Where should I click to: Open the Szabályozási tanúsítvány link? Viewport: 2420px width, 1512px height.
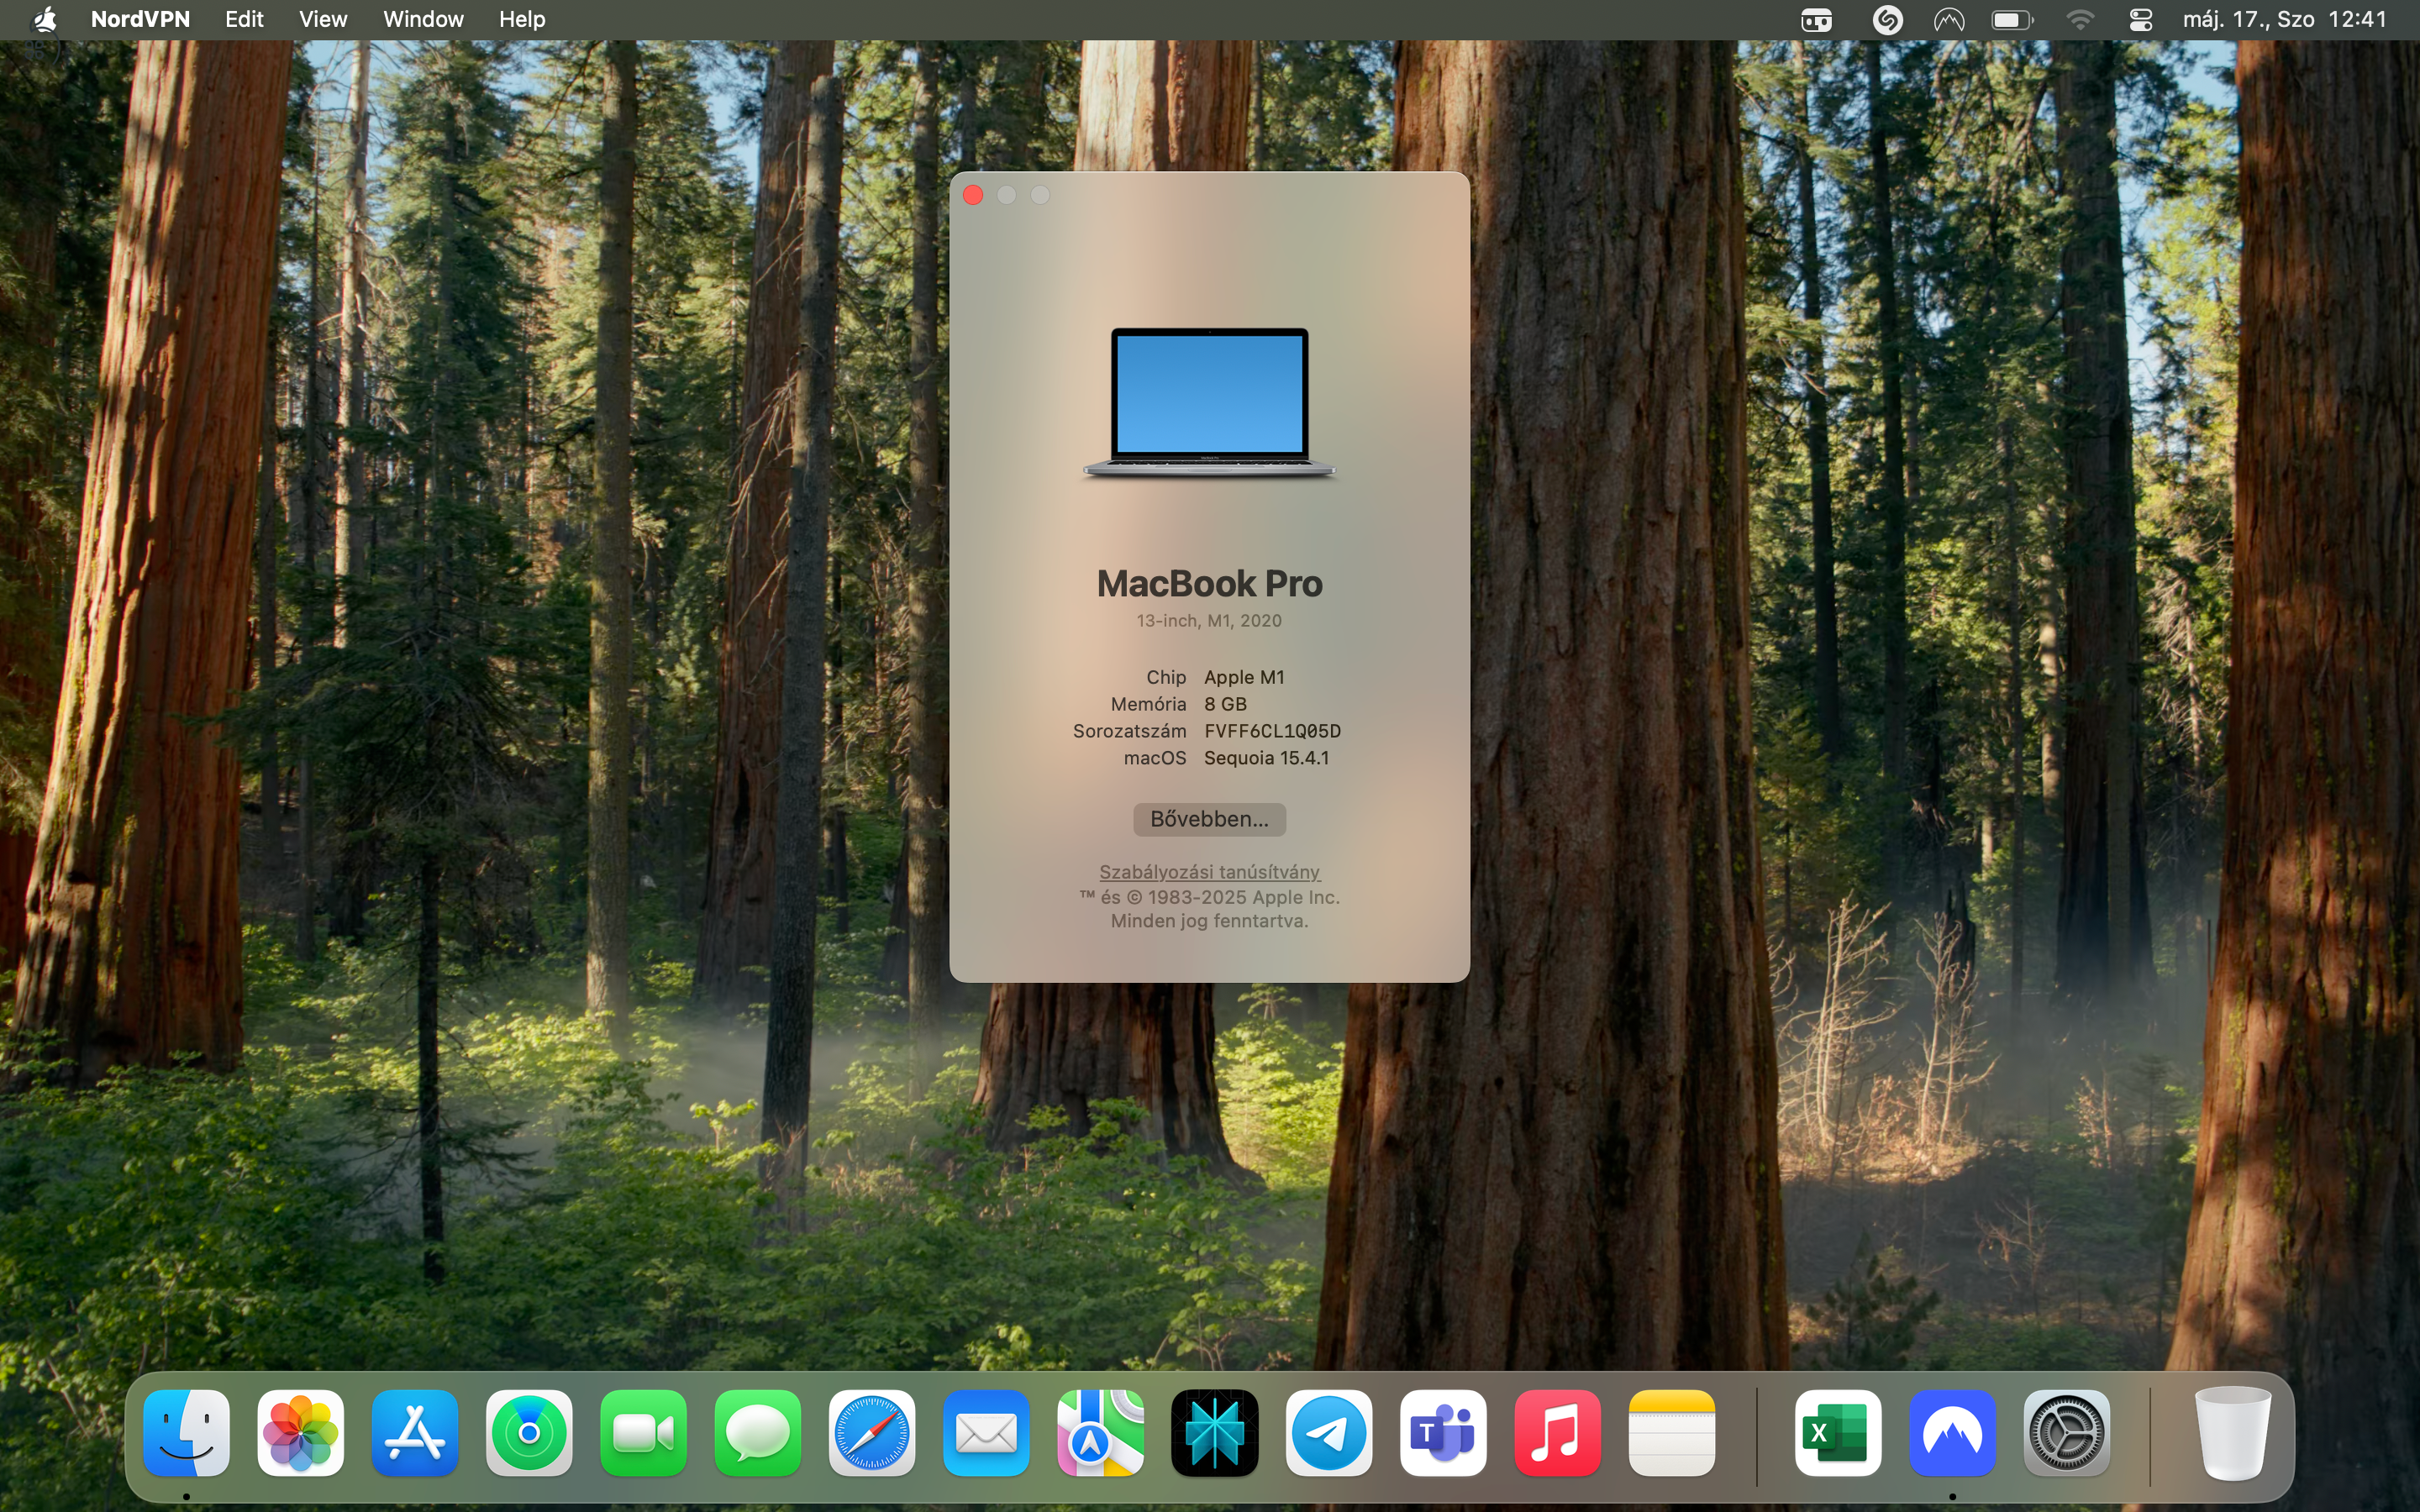[x=1209, y=872]
